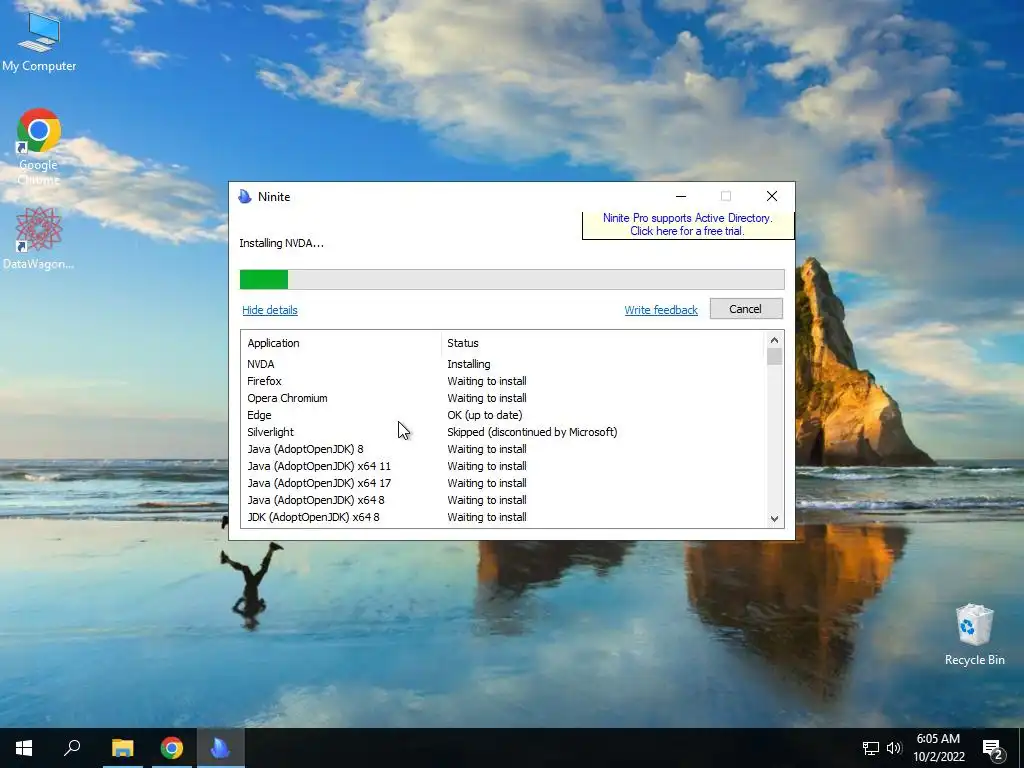This screenshot has width=1024, height=768.
Task: Click the details list scrollbar thumb
Action: (x=775, y=357)
